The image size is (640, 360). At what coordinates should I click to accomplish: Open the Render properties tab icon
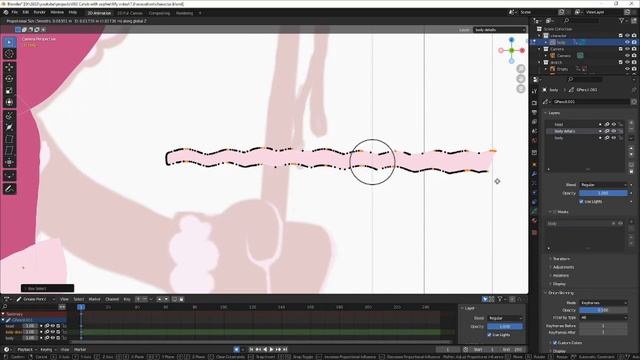click(x=535, y=103)
